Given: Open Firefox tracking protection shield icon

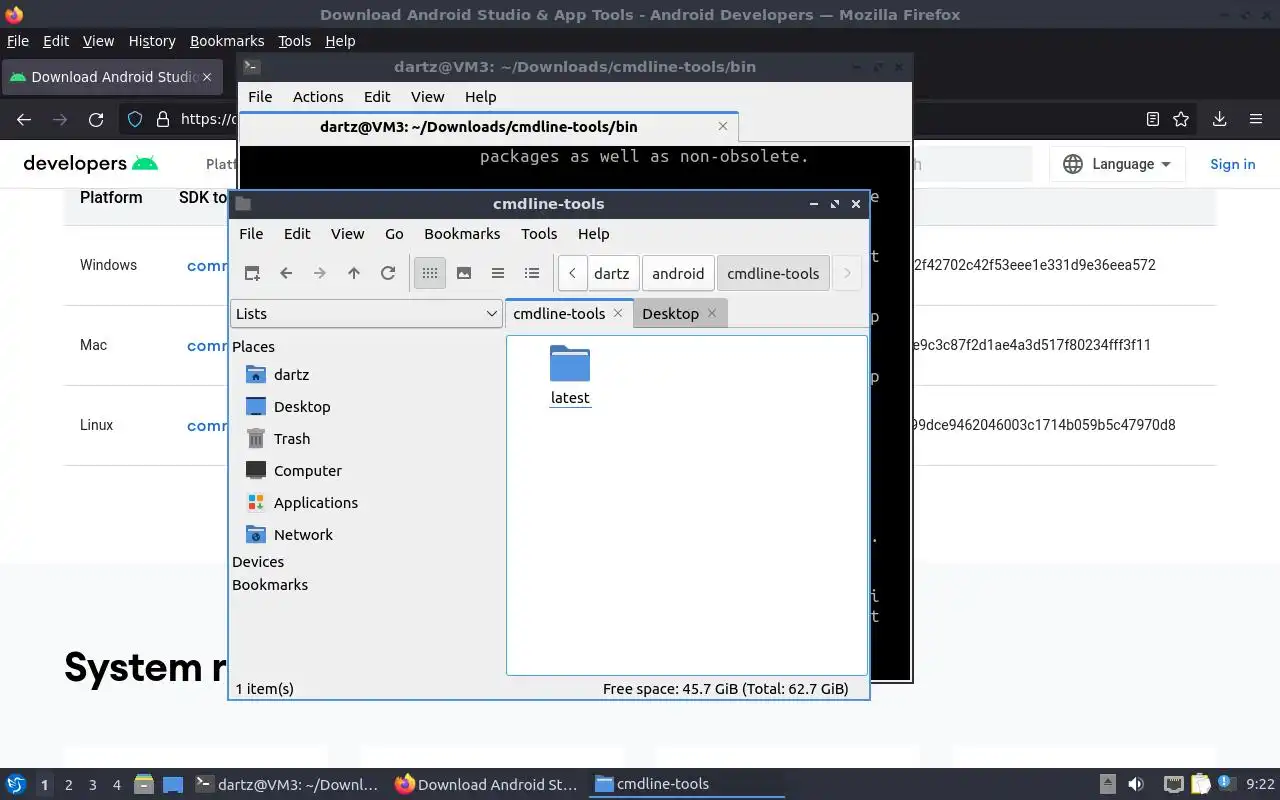Looking at the screenshot, I should pyautogui.click(x=135, y=119).
